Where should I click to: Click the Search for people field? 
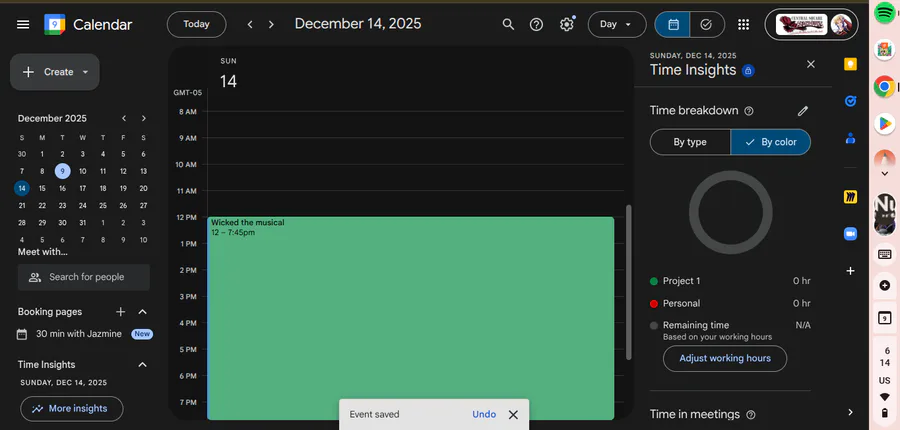coord(86,277)
